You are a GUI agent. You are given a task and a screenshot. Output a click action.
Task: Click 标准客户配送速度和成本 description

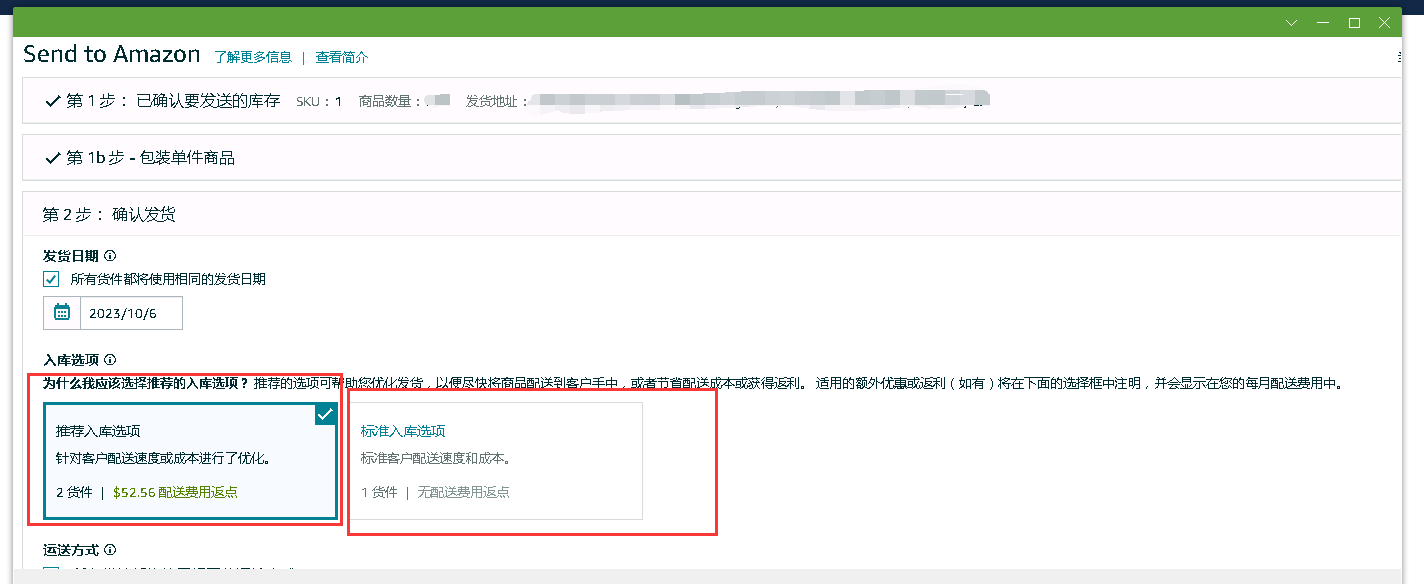pyautogui.click(x=436, y=459)
